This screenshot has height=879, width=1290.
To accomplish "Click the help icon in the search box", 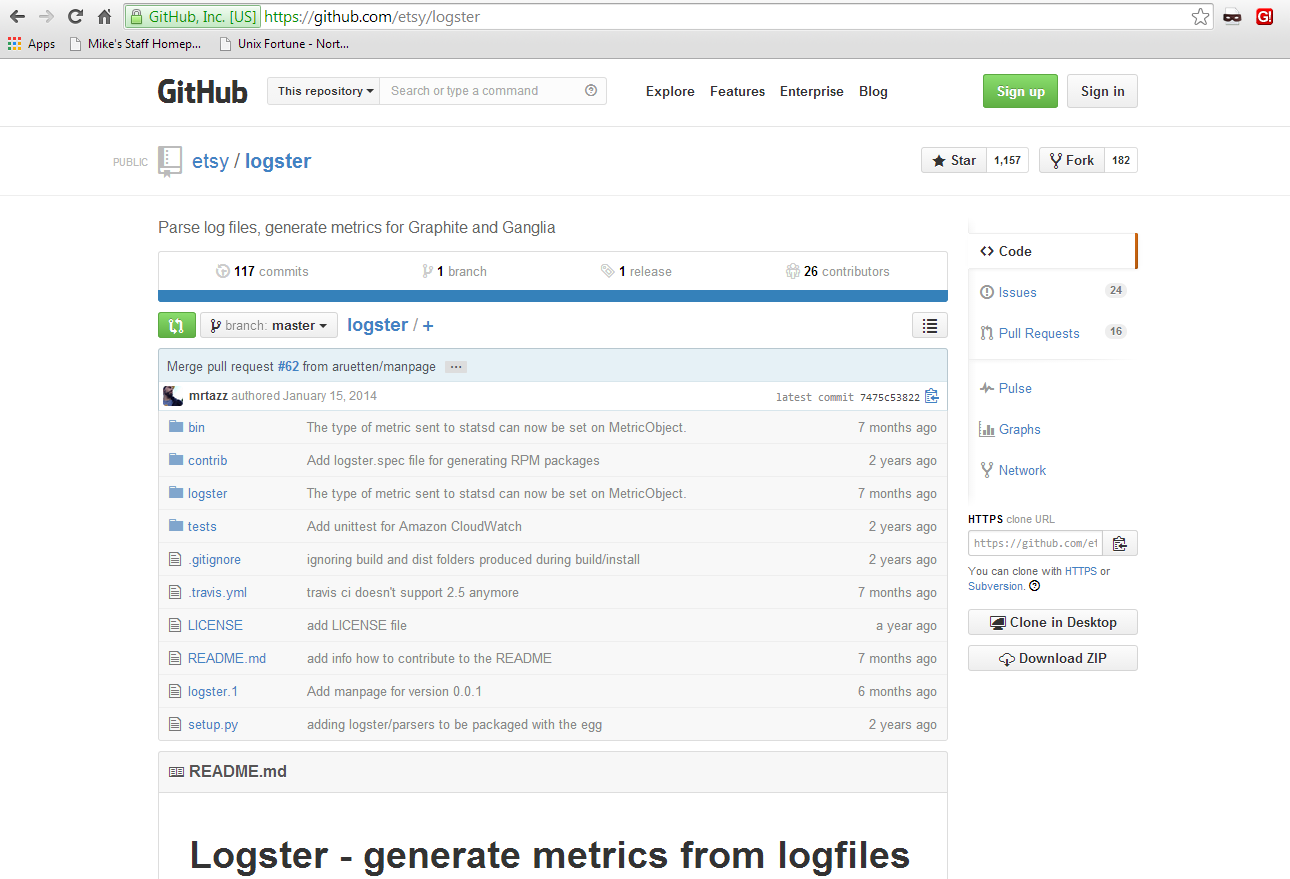I will (x=591, y=91).
